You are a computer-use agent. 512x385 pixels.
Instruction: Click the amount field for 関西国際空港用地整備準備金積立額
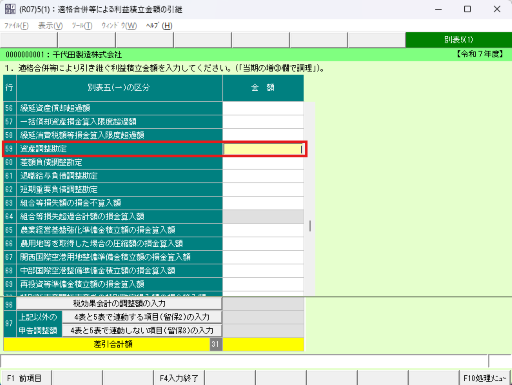(x=263, y=257)
